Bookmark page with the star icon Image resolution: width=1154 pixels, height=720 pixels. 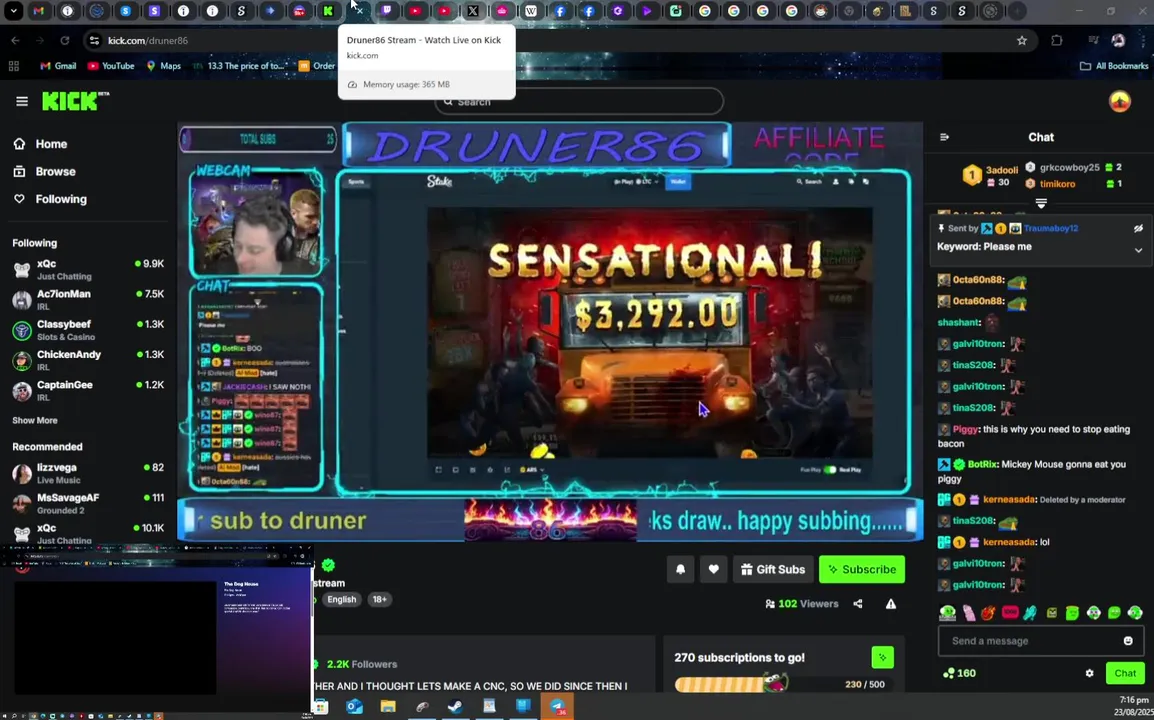tap(1022, 40)
